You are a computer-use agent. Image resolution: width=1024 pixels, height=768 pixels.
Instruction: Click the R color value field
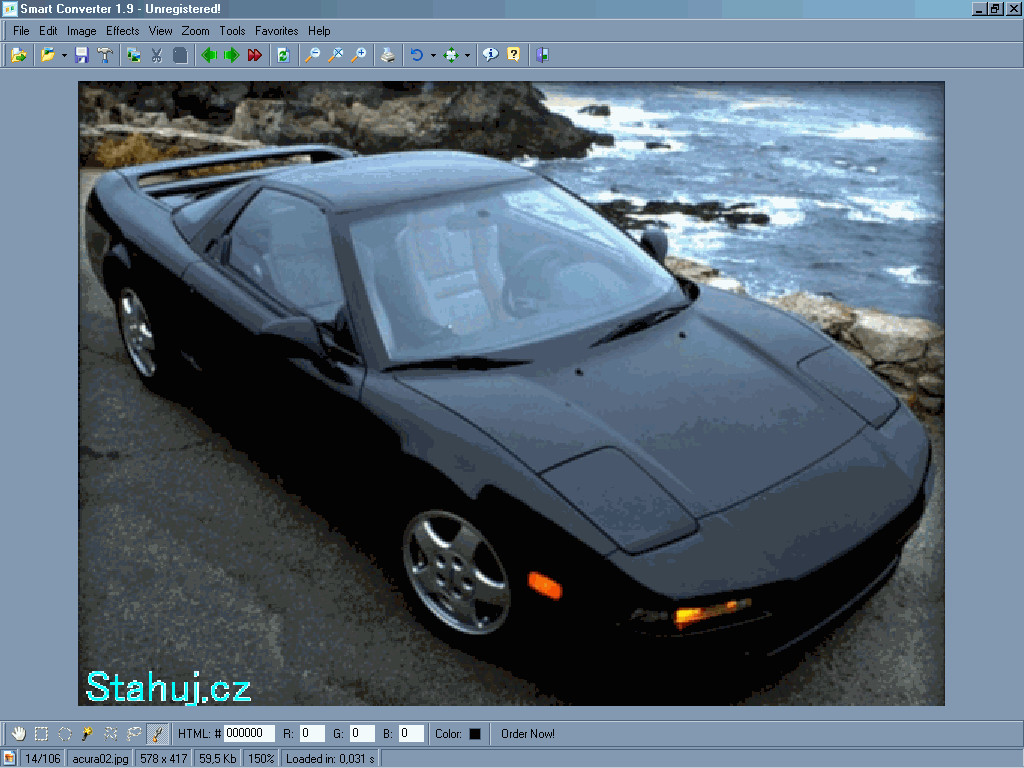pyautogui.click(x=312, y=733)
